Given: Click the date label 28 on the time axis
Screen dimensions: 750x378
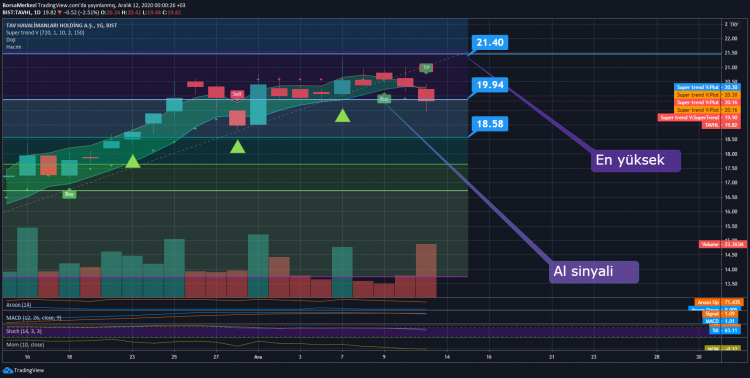Looking at the screenshot, I should pos(656,357).
